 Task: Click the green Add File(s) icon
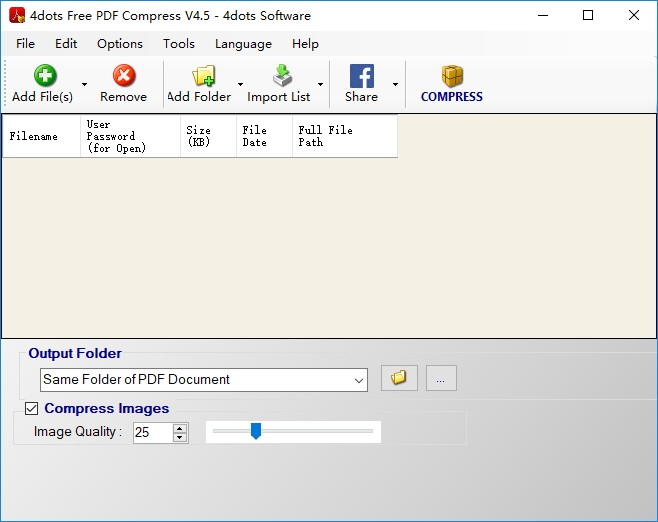(x=45, y=76)
